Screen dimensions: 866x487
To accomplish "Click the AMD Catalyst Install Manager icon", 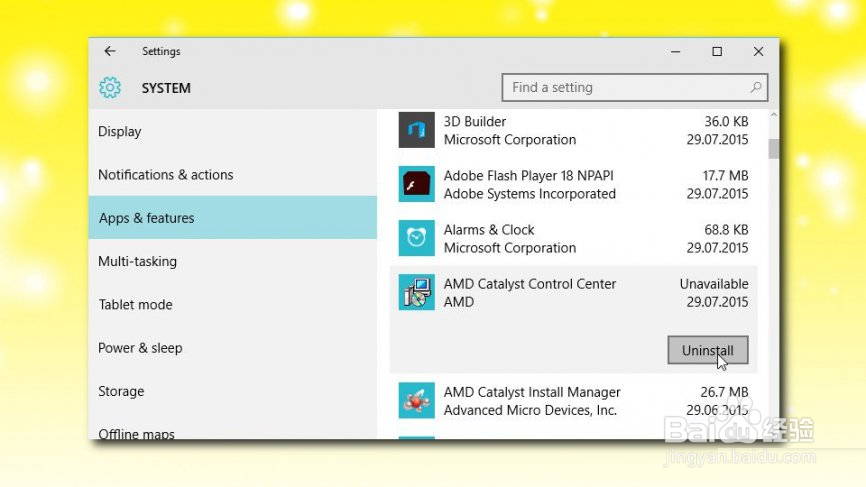I will click(x=416, y=401).
